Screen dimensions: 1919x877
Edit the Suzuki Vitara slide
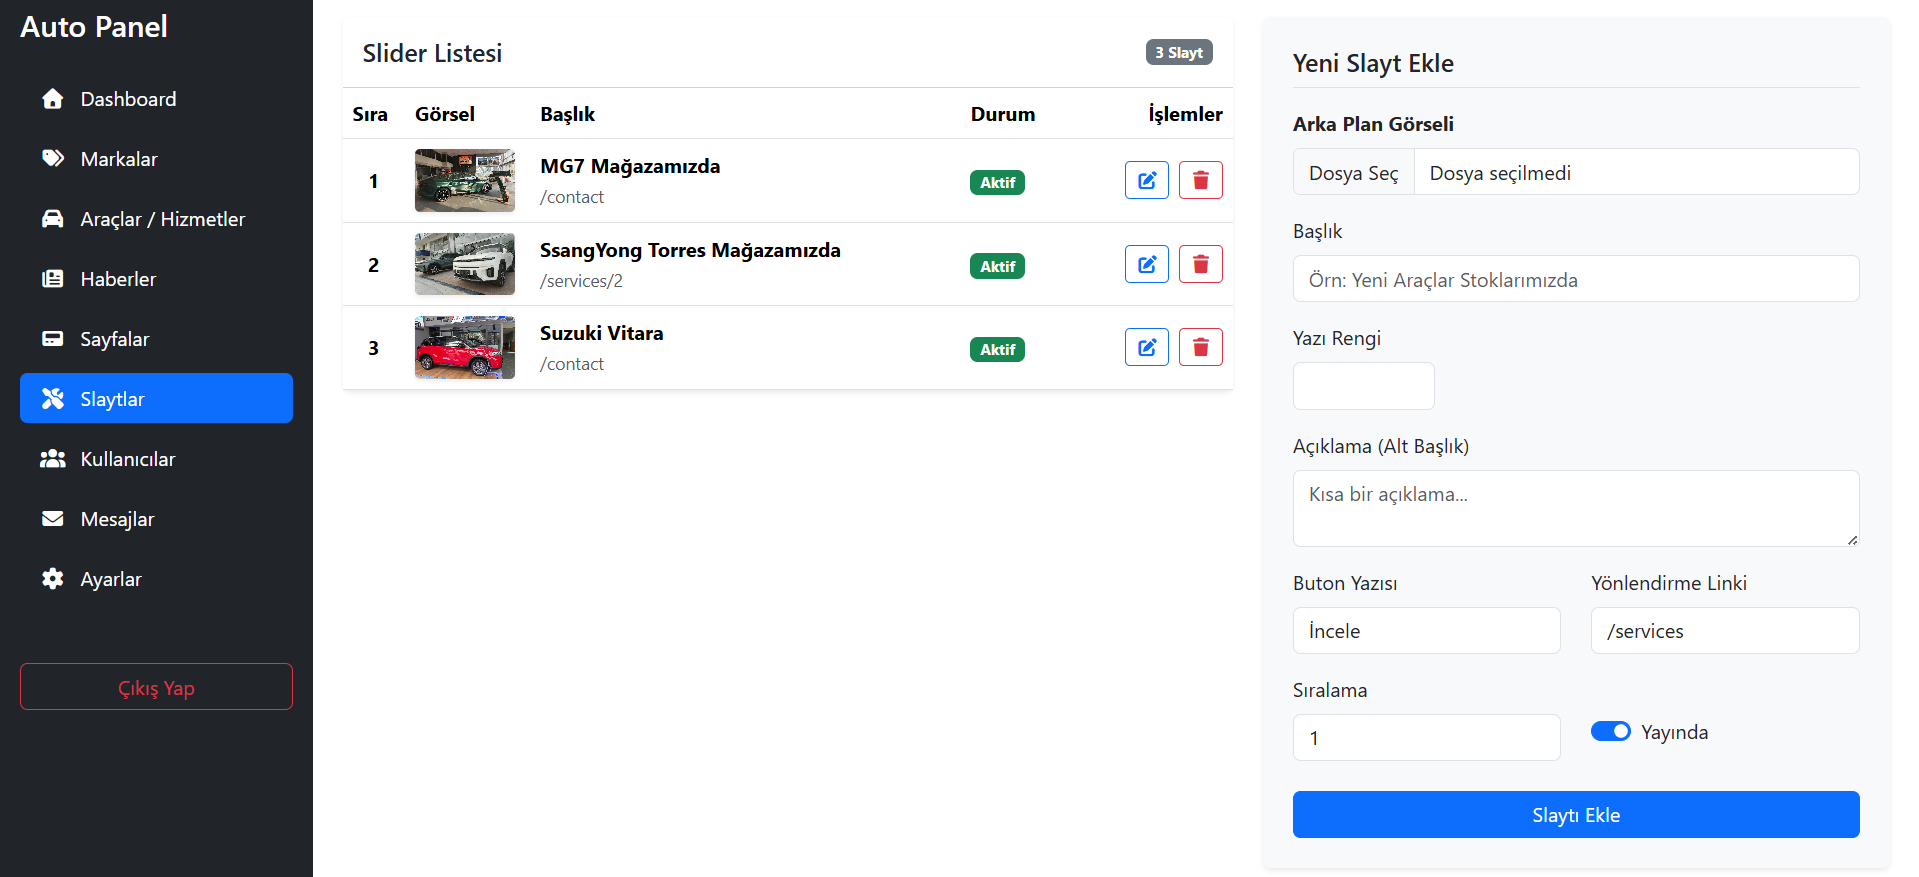click(1146, 348)
